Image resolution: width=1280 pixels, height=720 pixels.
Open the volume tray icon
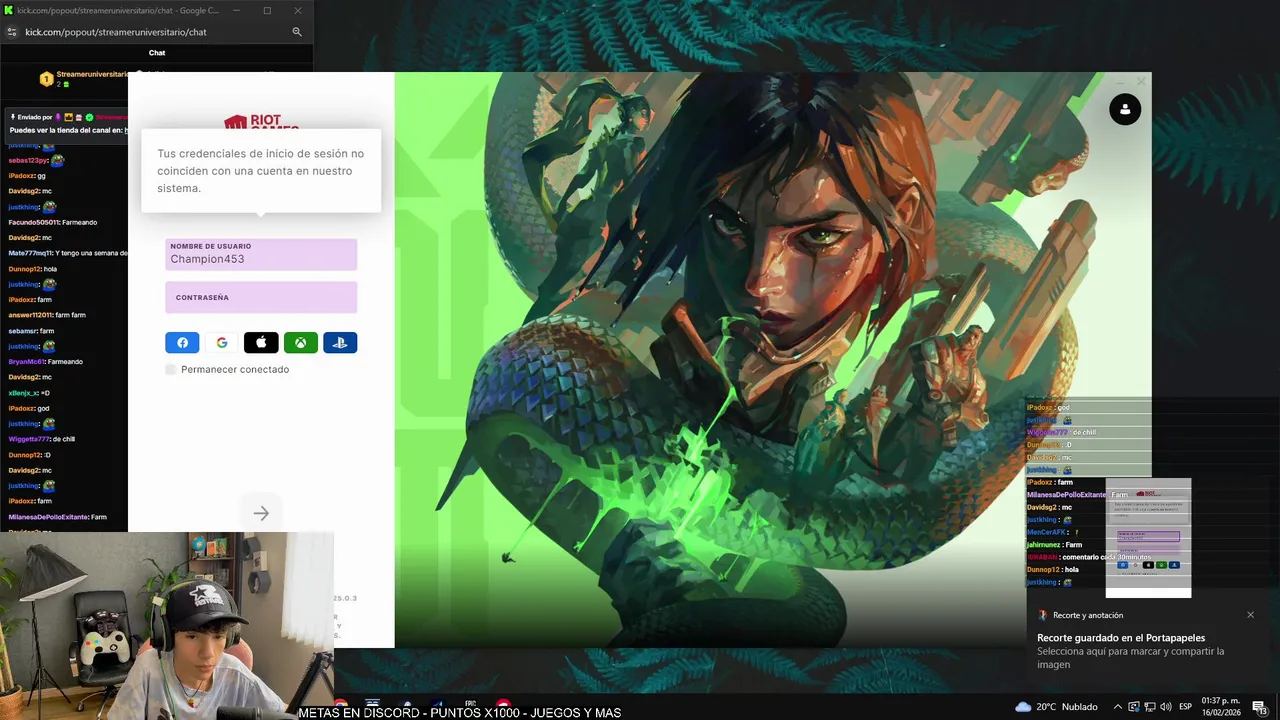tap(1166, 707)
